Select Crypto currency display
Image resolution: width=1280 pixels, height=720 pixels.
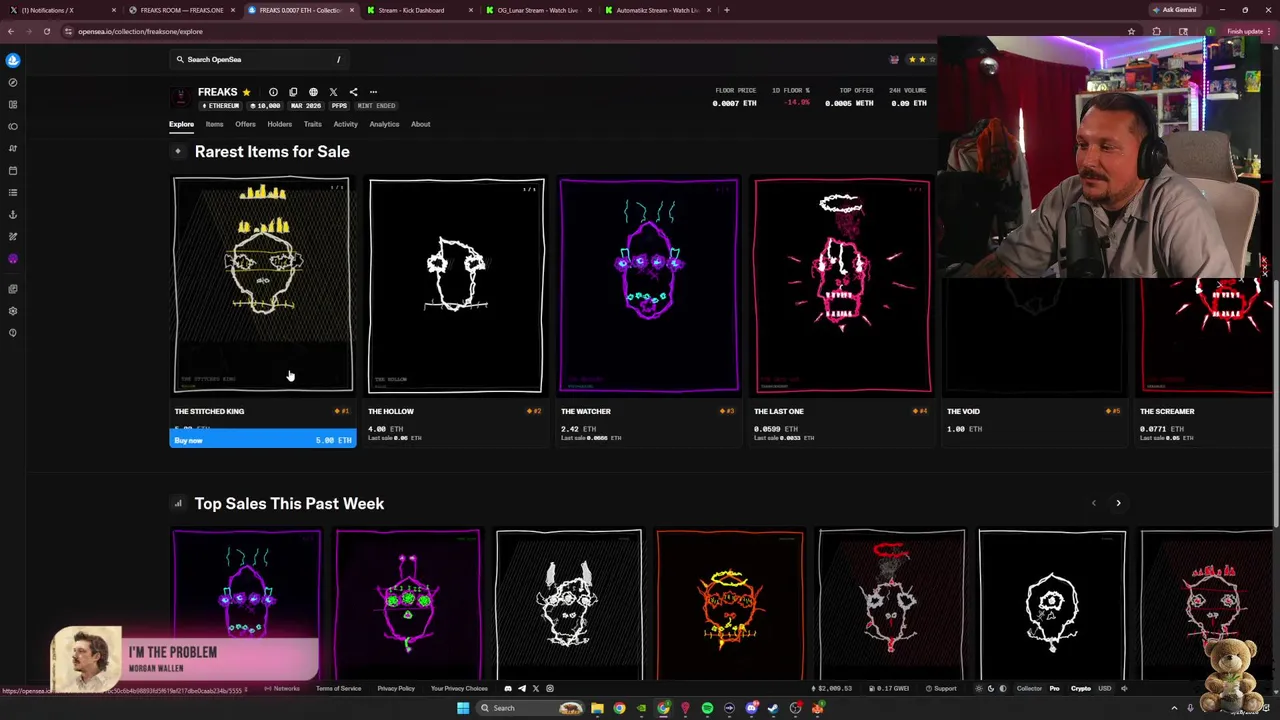click(x=1081, y=688)
